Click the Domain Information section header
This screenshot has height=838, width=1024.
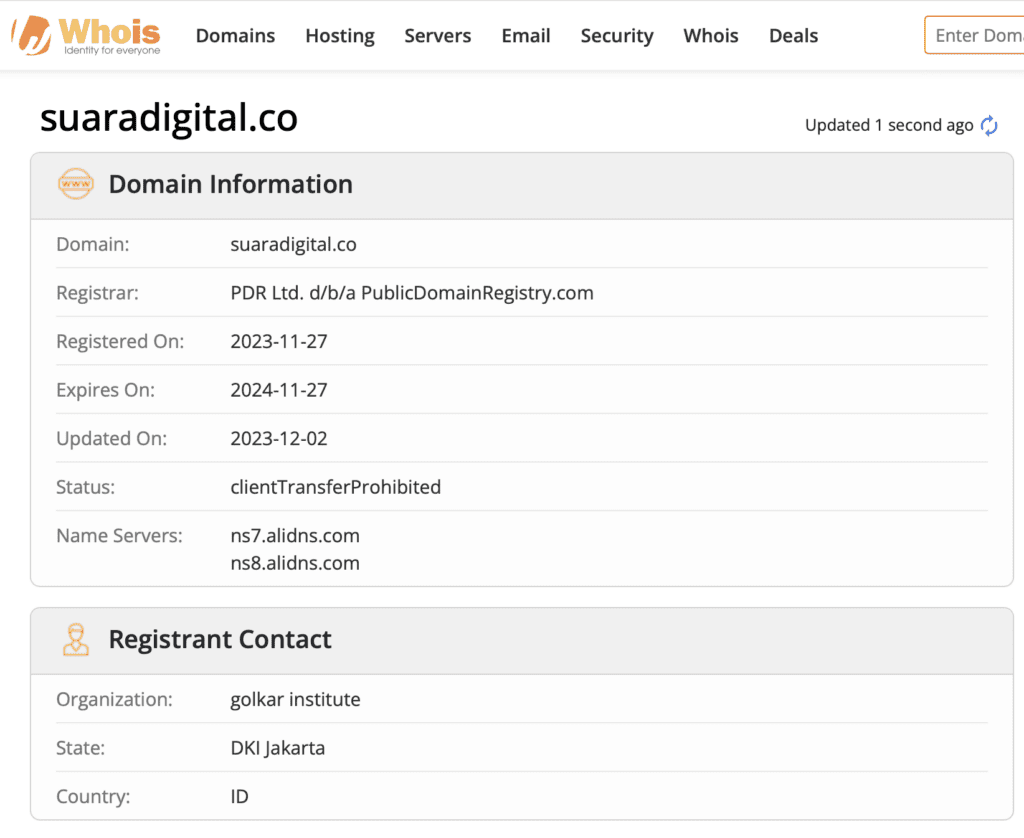(230, 184)
